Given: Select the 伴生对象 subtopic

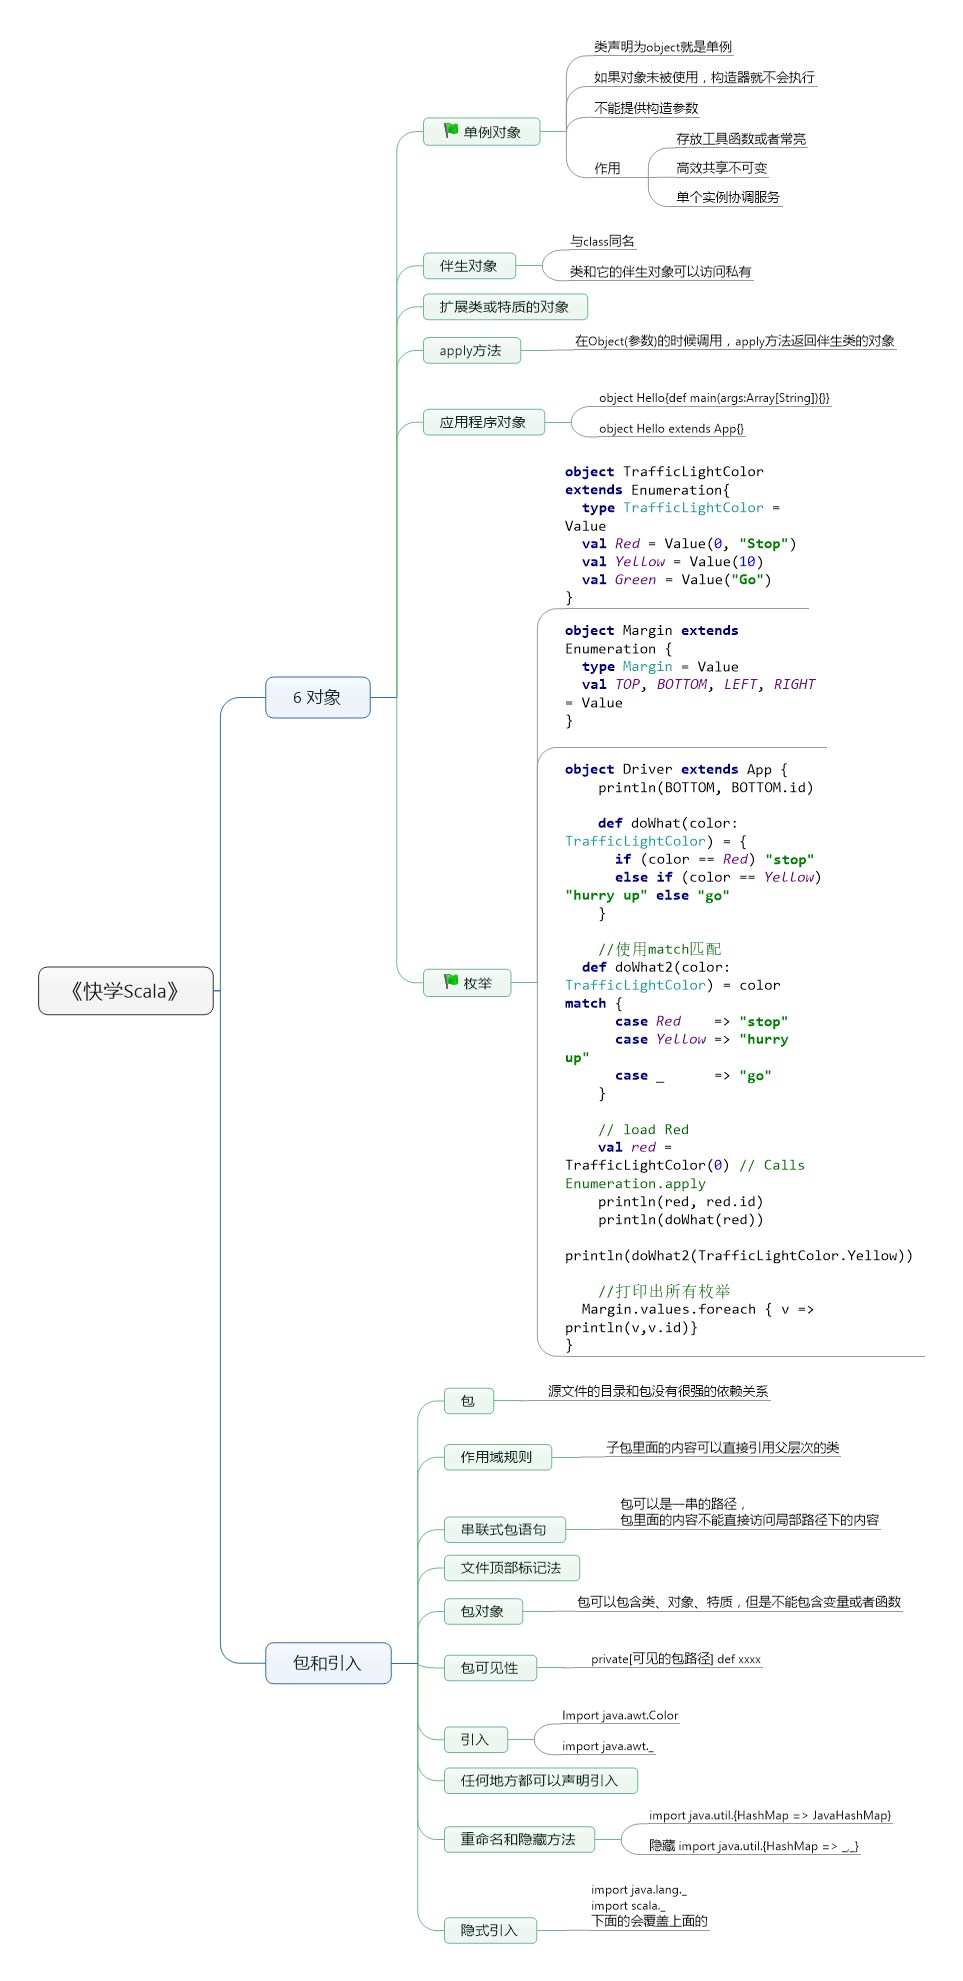Looking at the screenshot, I should 469,266.
